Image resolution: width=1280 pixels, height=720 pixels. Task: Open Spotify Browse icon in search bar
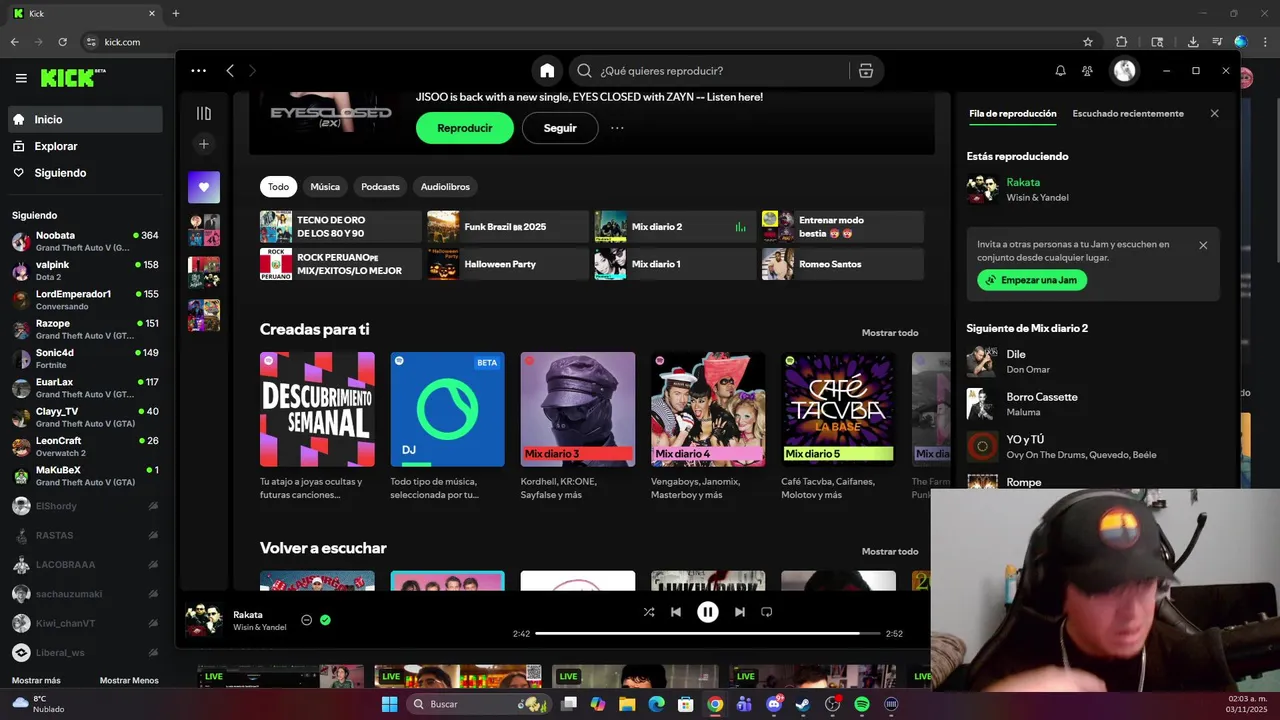click(866, 71)
